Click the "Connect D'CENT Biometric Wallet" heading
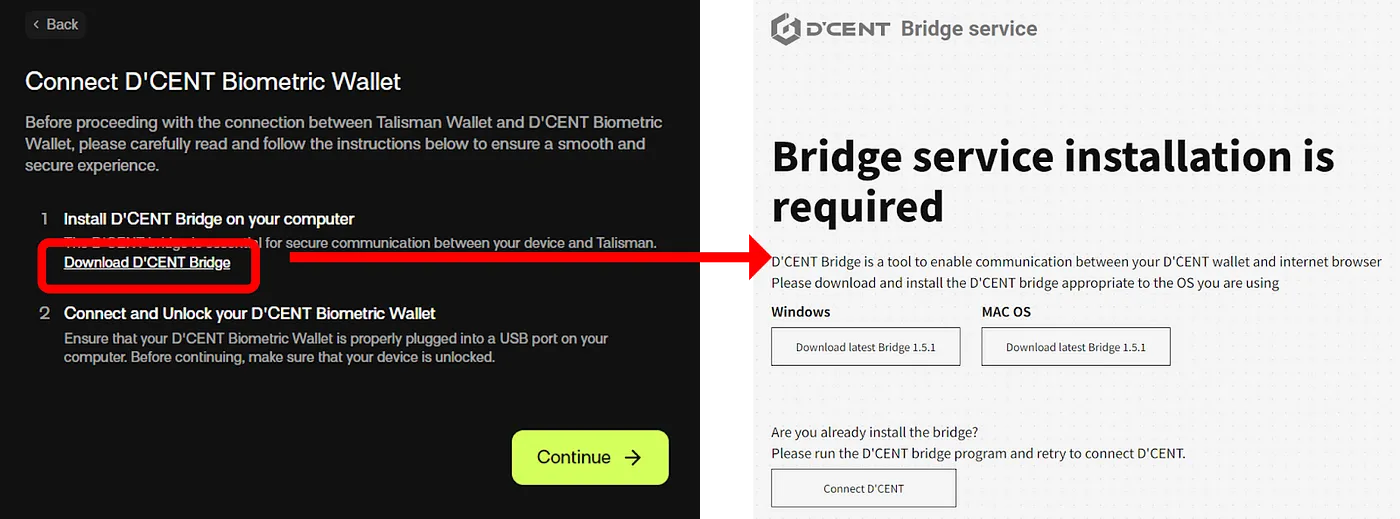Screen dimensions: 1400x519 [213, 81]
